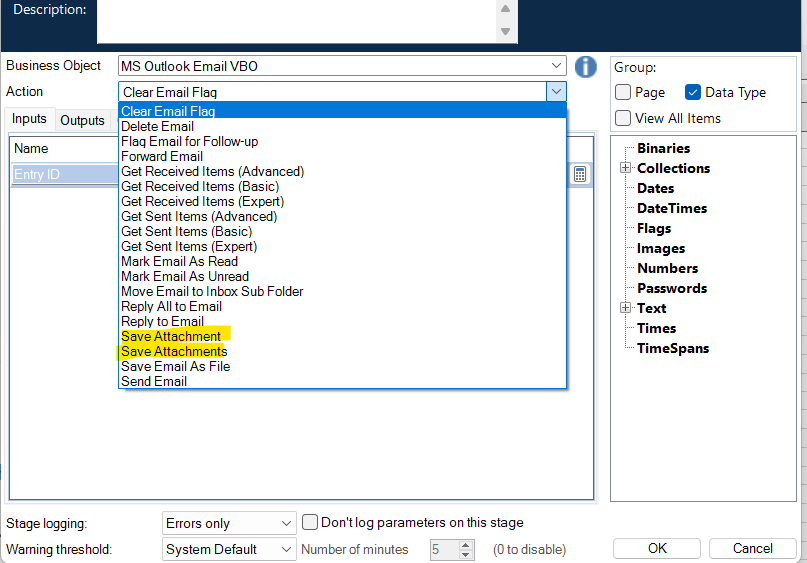Increase the number of minutes stepper
The image size is (807, 563).
coord(465,544)
